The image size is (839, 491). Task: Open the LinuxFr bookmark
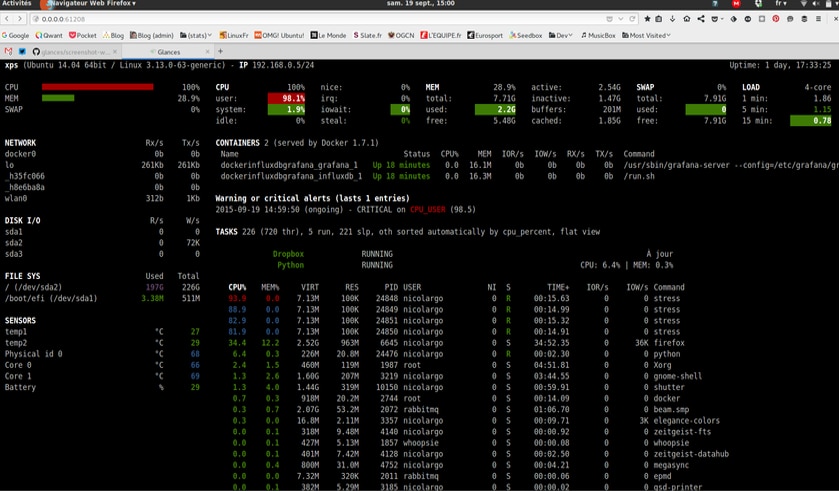coord(234,35)
